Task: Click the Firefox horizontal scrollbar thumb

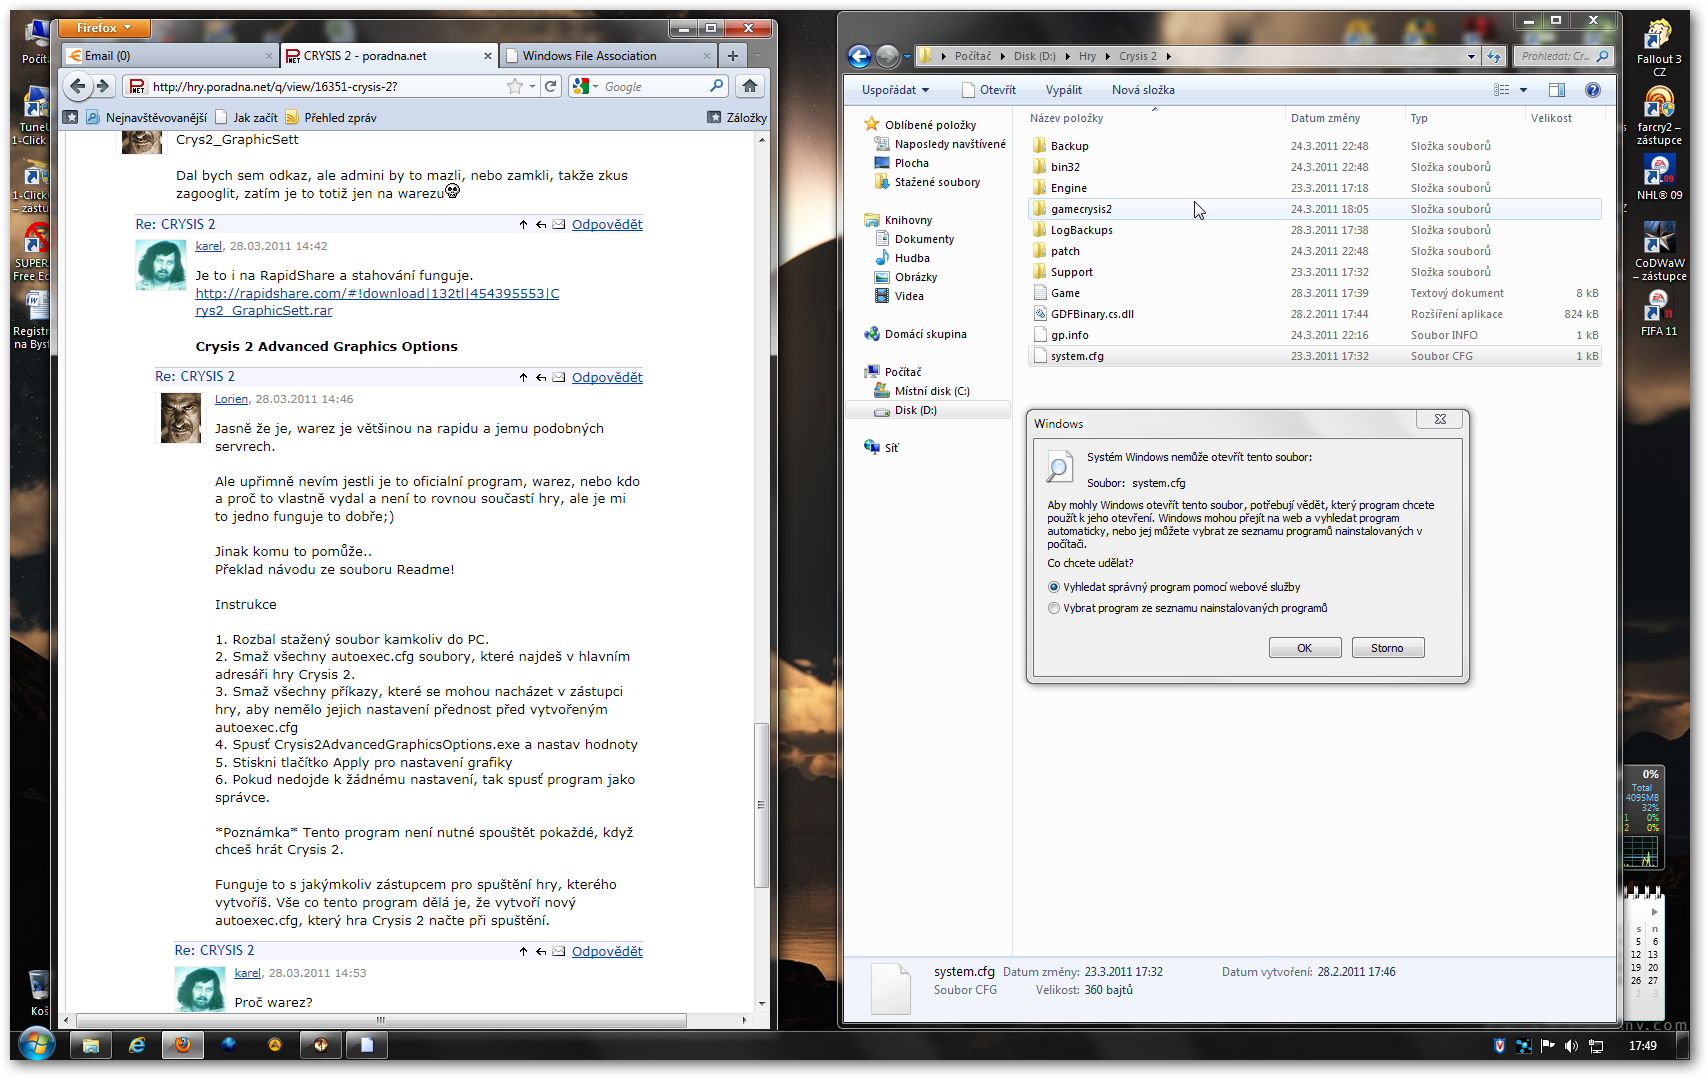Action: tap(380, 1020)
